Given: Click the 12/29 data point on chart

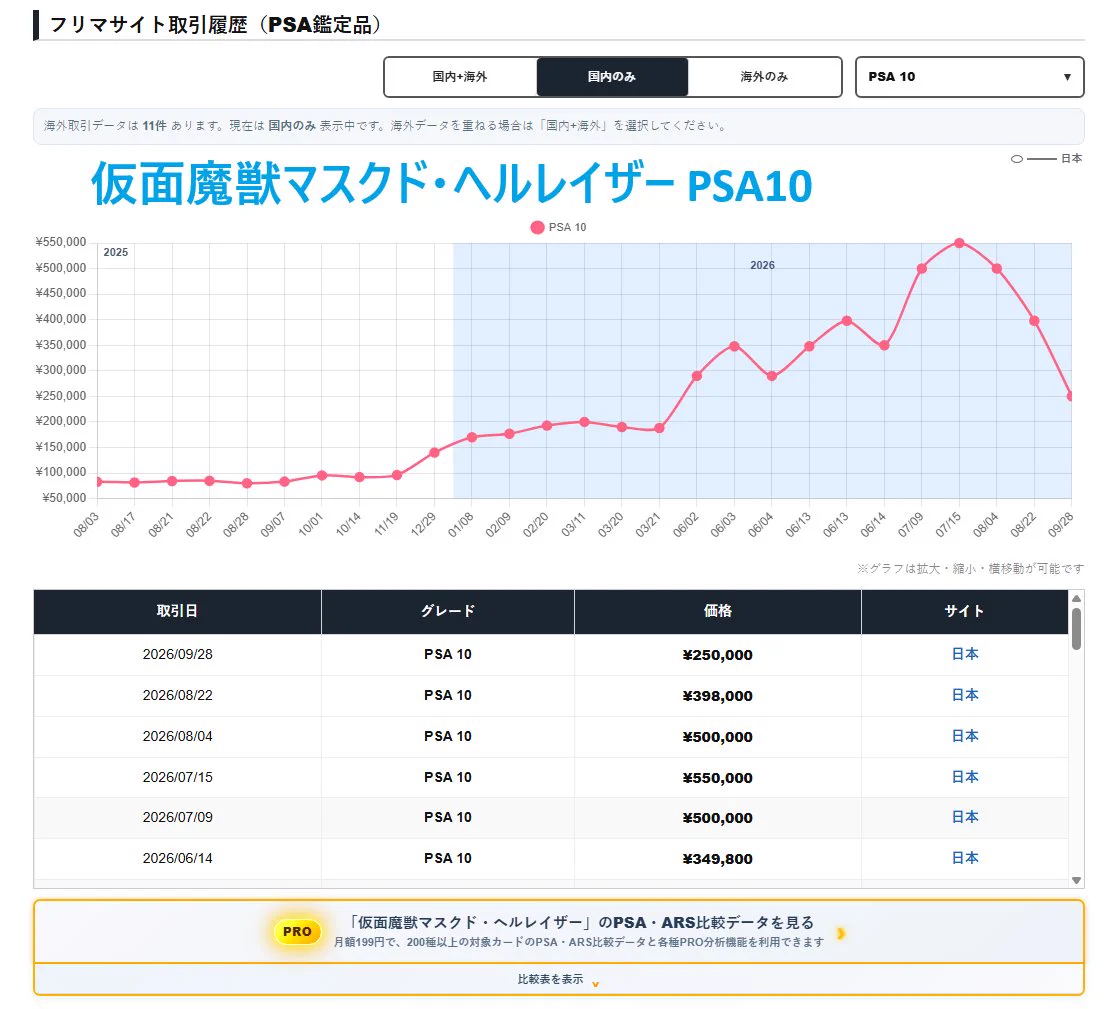Looking at the screenshot, I should pos(435,452).
